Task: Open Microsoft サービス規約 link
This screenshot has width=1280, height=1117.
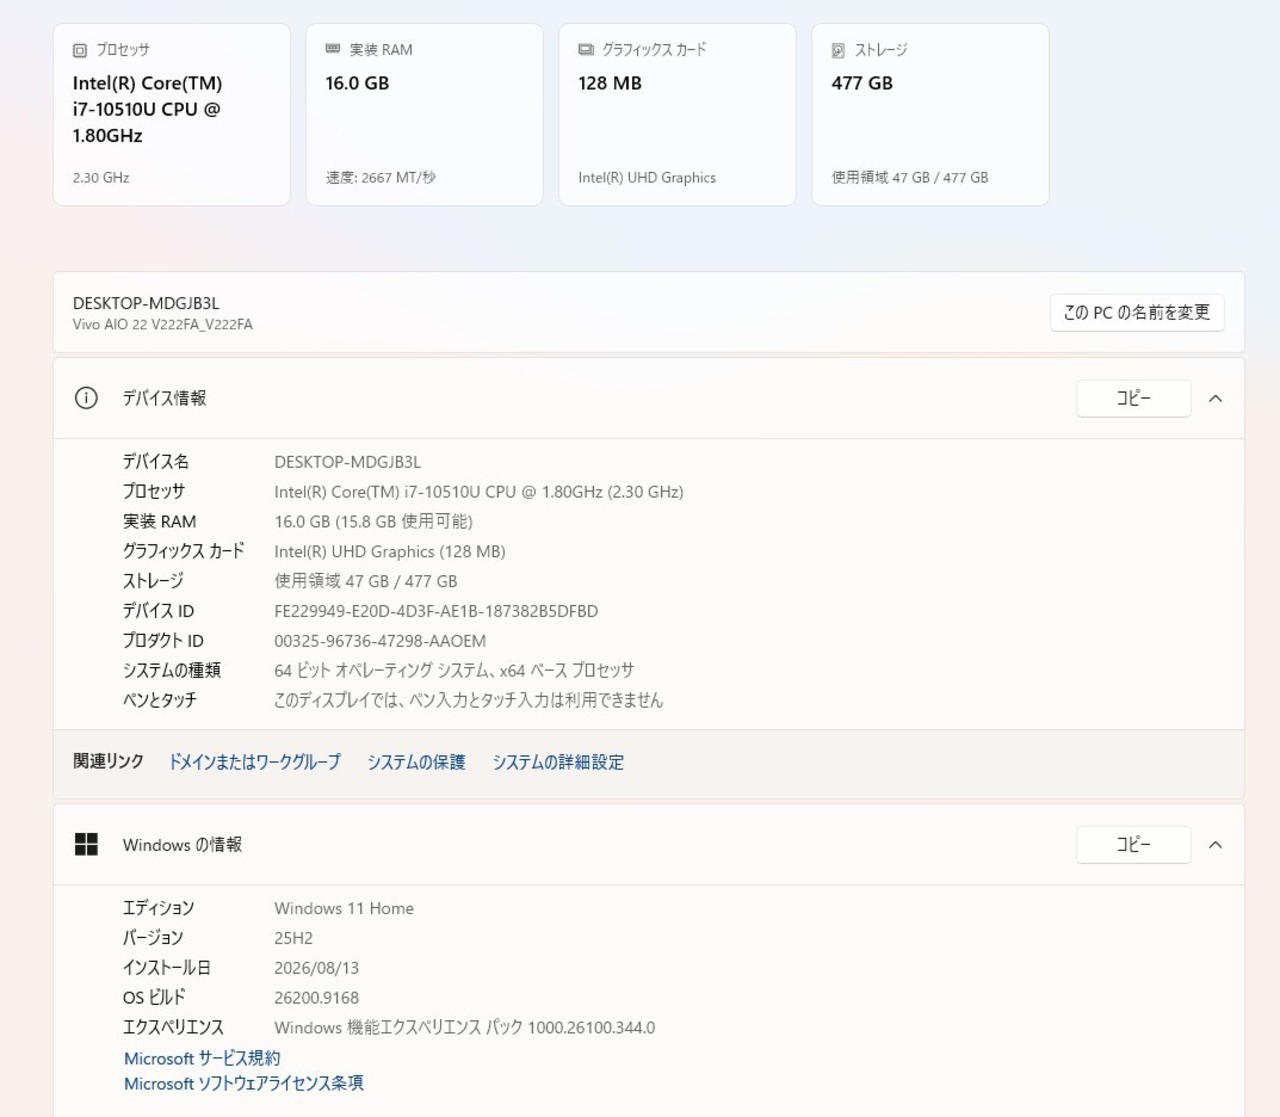Action: click(x=202, y=1058)
